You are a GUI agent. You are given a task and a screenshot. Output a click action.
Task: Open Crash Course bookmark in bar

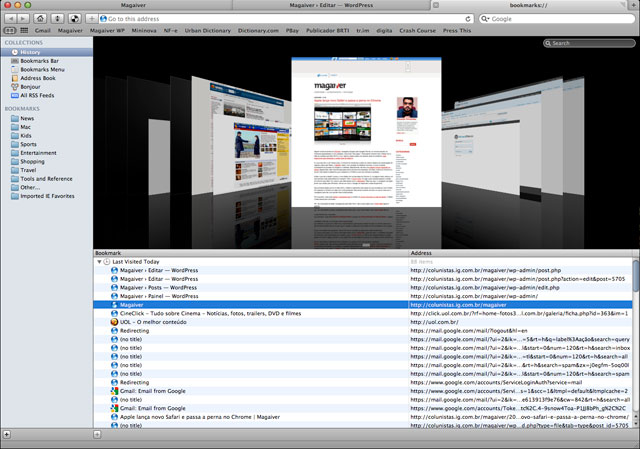[x=418, y=31]
